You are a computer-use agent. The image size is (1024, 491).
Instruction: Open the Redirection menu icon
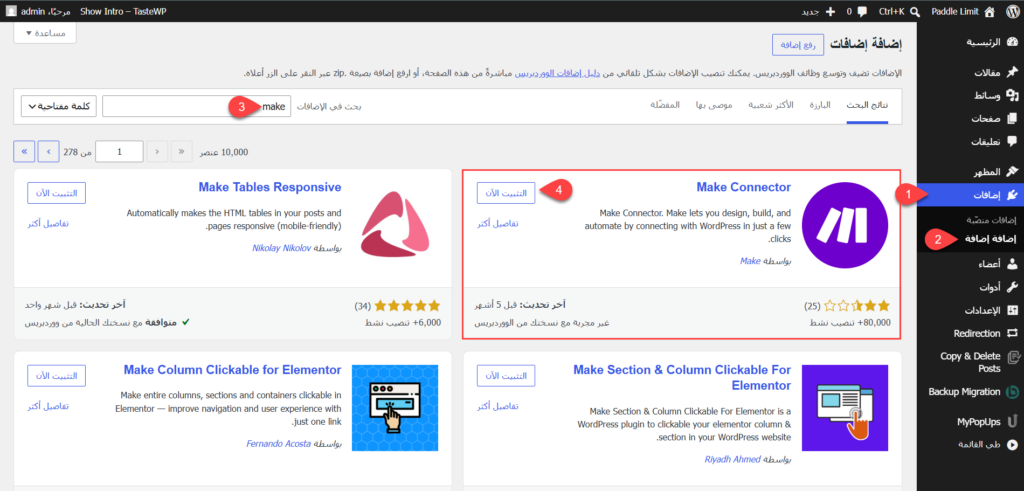(x=1012, y=334)
